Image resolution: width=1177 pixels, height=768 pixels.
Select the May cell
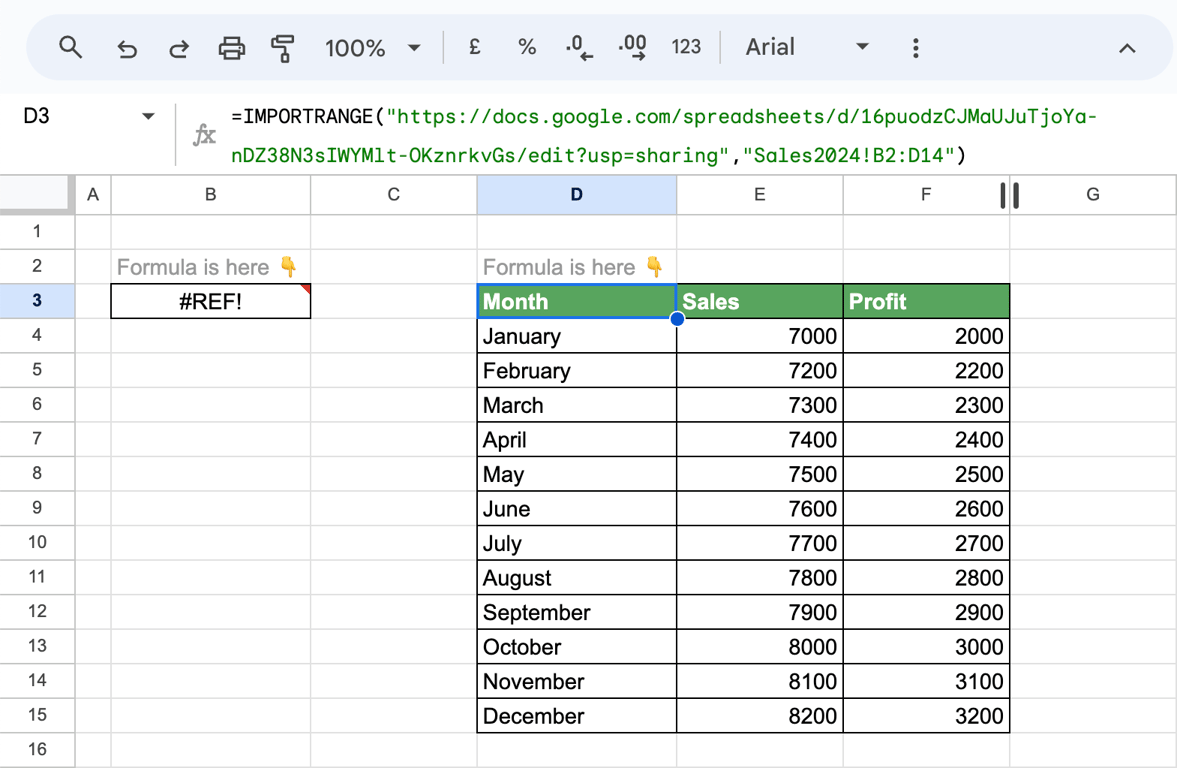[576, 474]
